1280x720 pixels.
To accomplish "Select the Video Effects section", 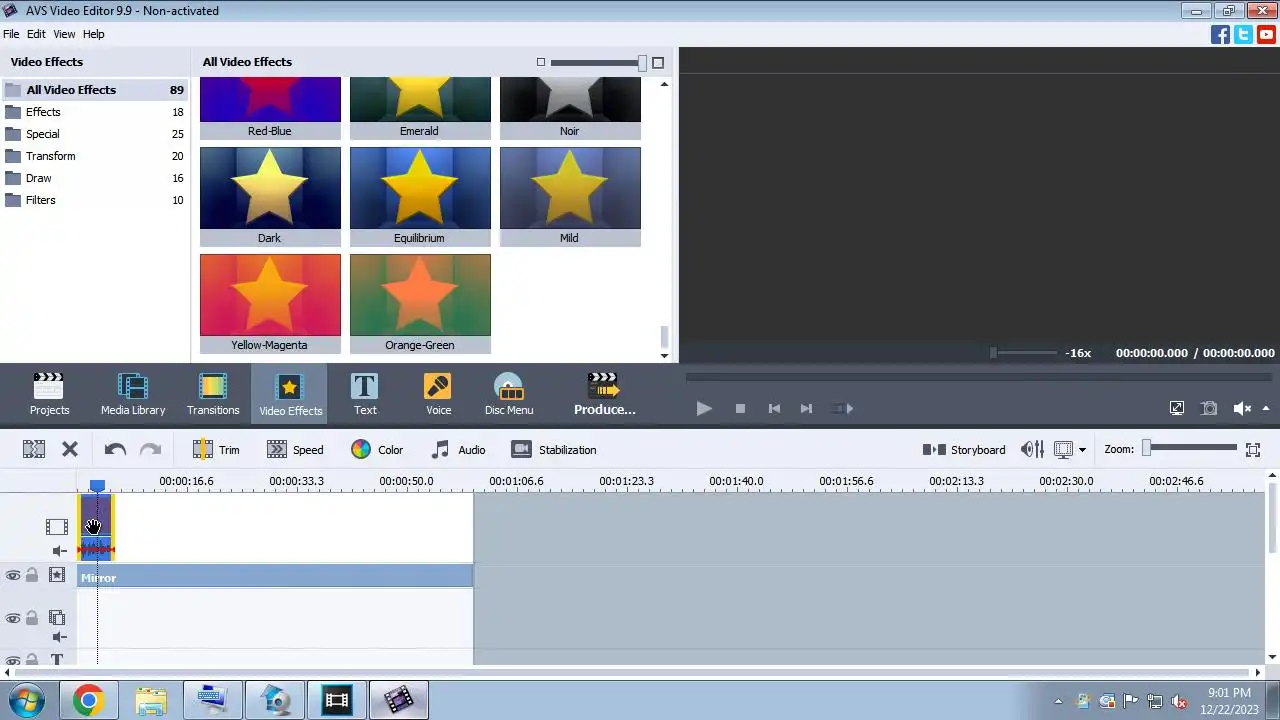I will pos(290,394).
